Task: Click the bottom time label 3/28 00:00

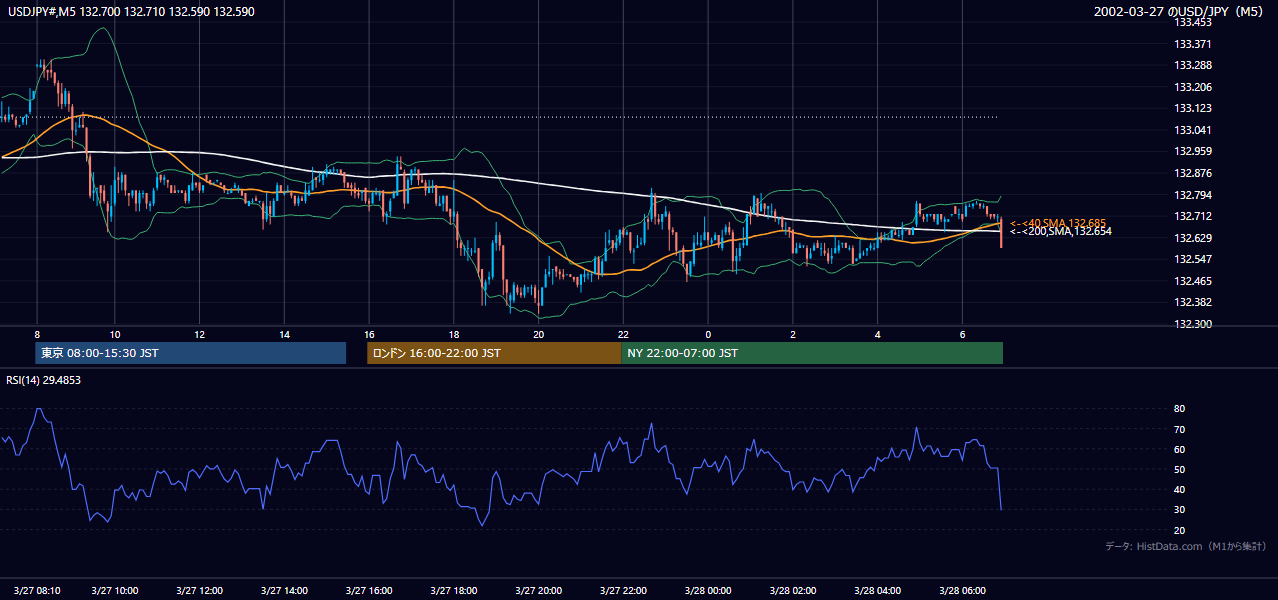Action: click(x=709, y=590)
